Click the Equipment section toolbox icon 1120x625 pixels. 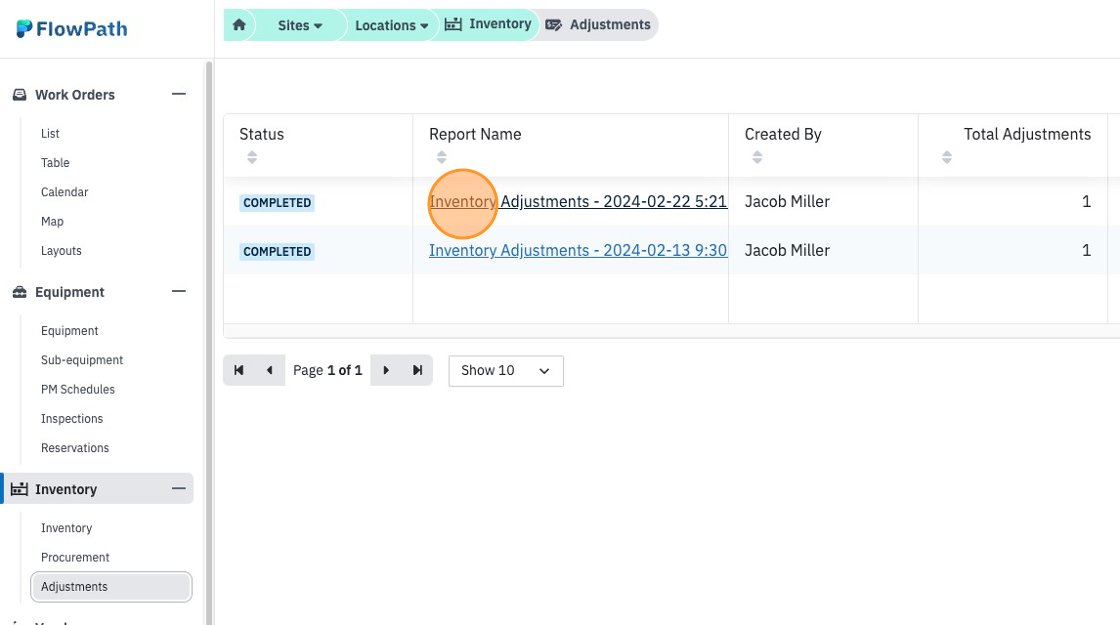click(20, 291)
